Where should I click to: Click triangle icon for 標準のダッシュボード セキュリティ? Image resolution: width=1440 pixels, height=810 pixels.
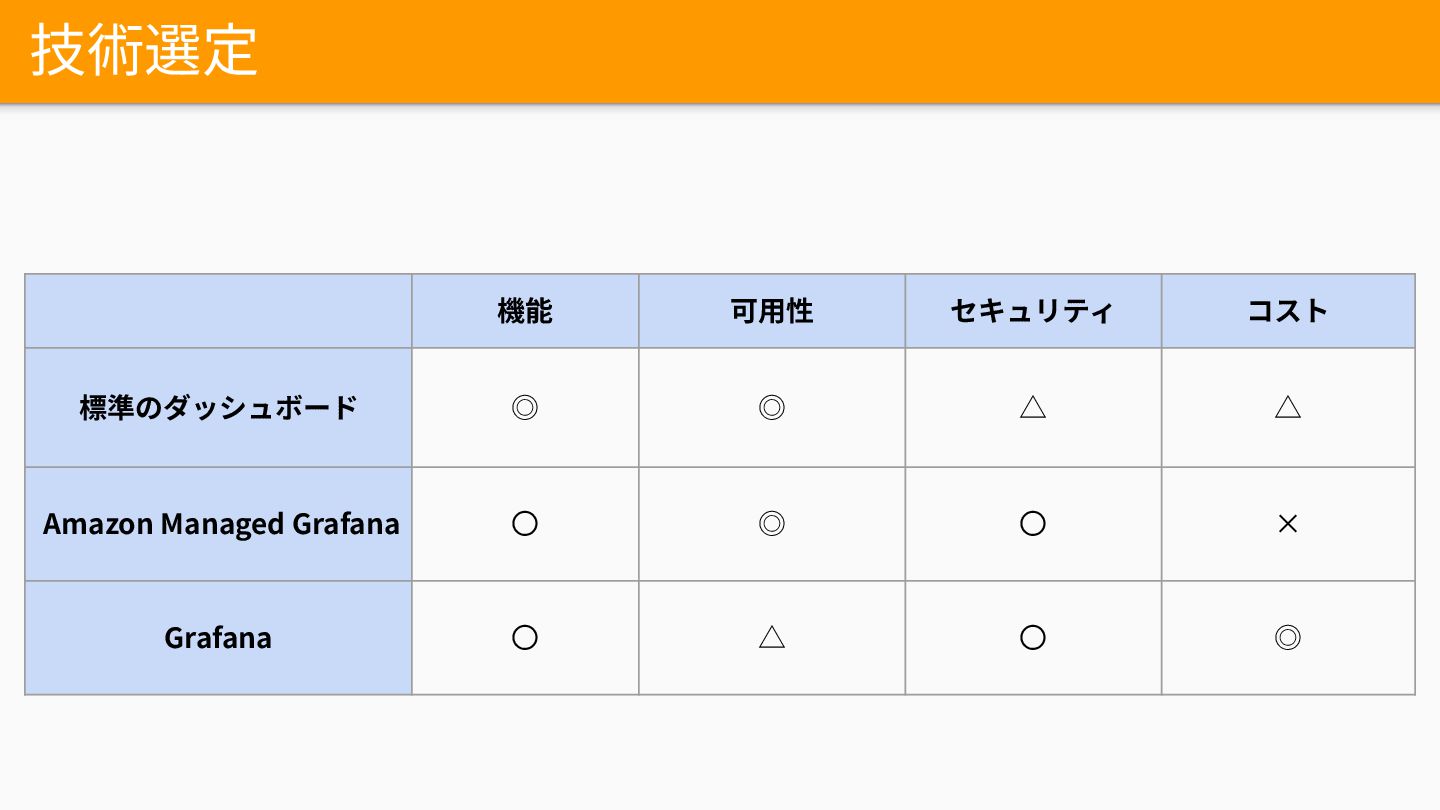[1033, 407]
